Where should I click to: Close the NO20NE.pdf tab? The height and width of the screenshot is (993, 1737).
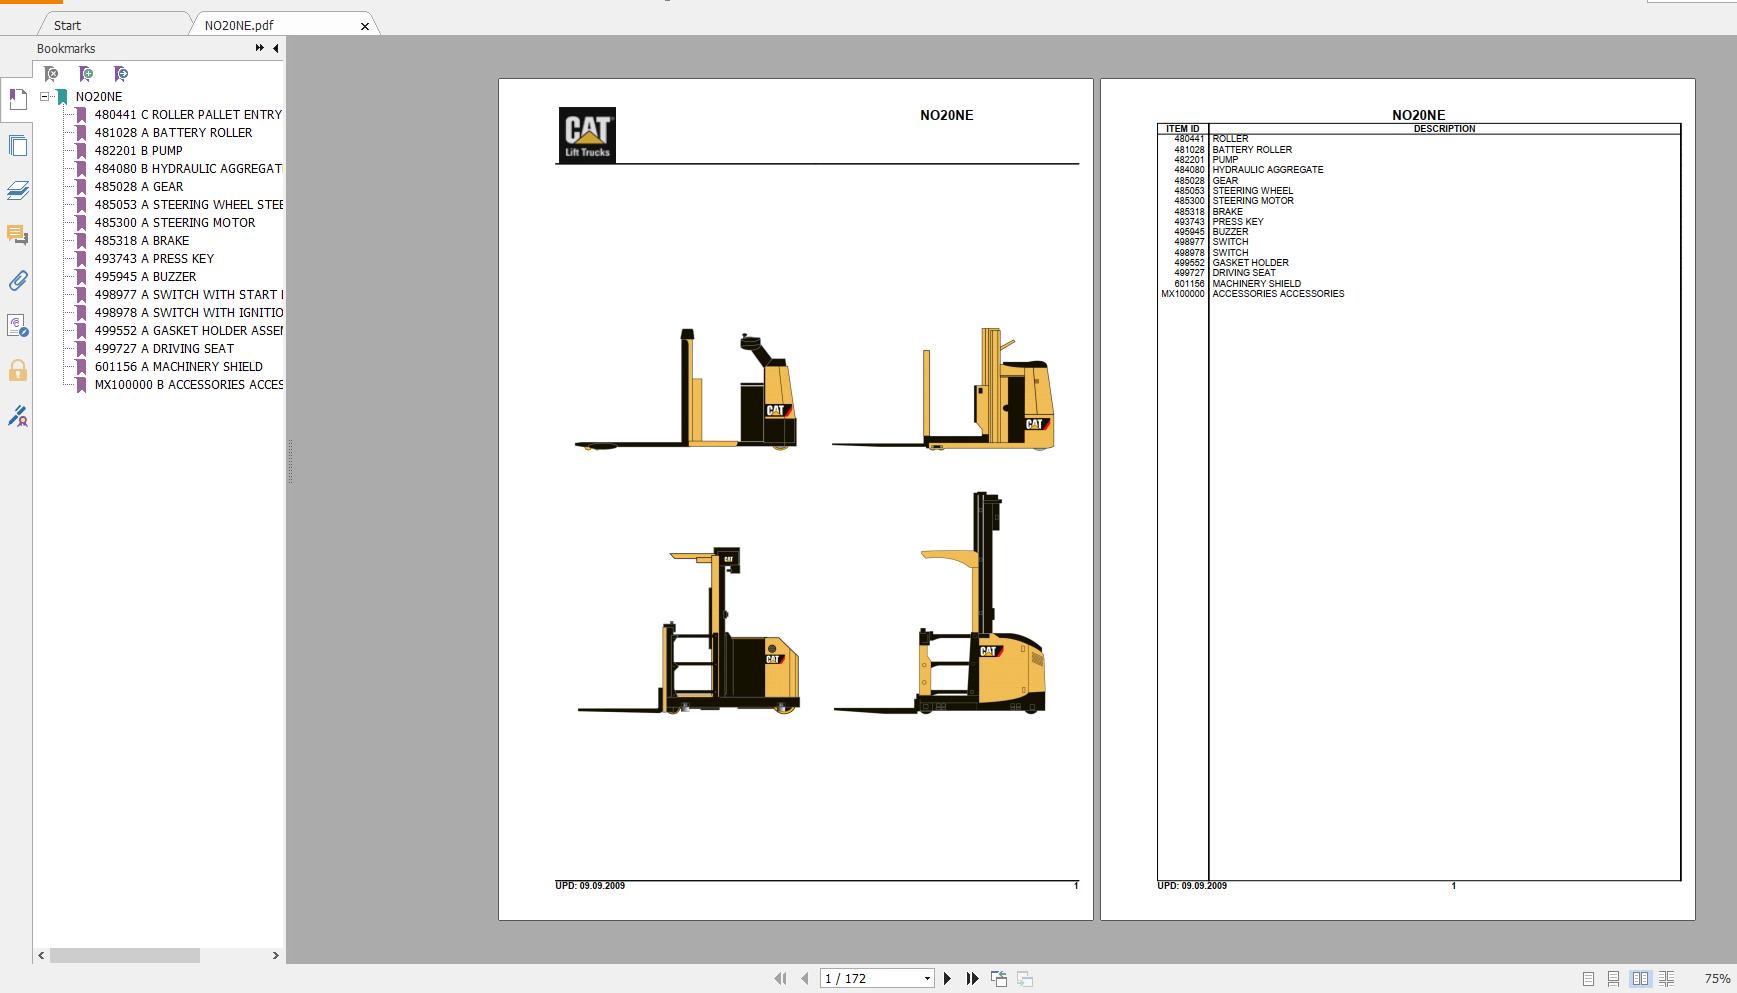[365, 26]
